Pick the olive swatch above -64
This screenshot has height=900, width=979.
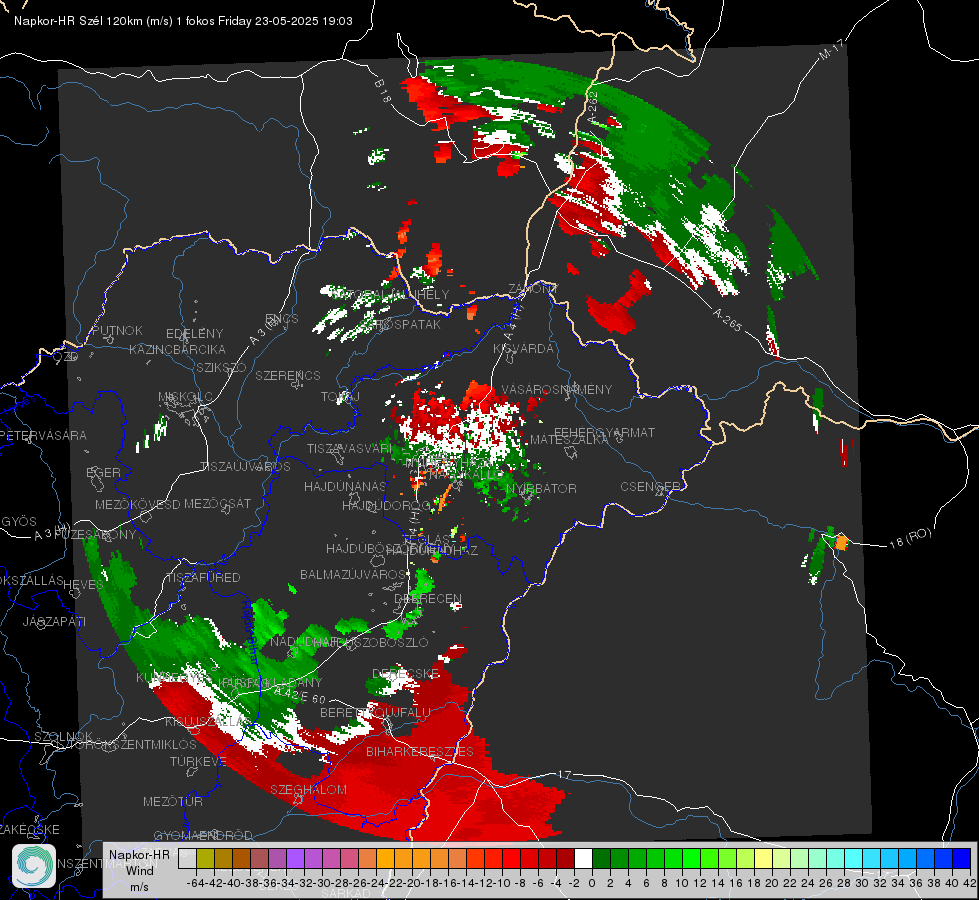pos(205,858)
